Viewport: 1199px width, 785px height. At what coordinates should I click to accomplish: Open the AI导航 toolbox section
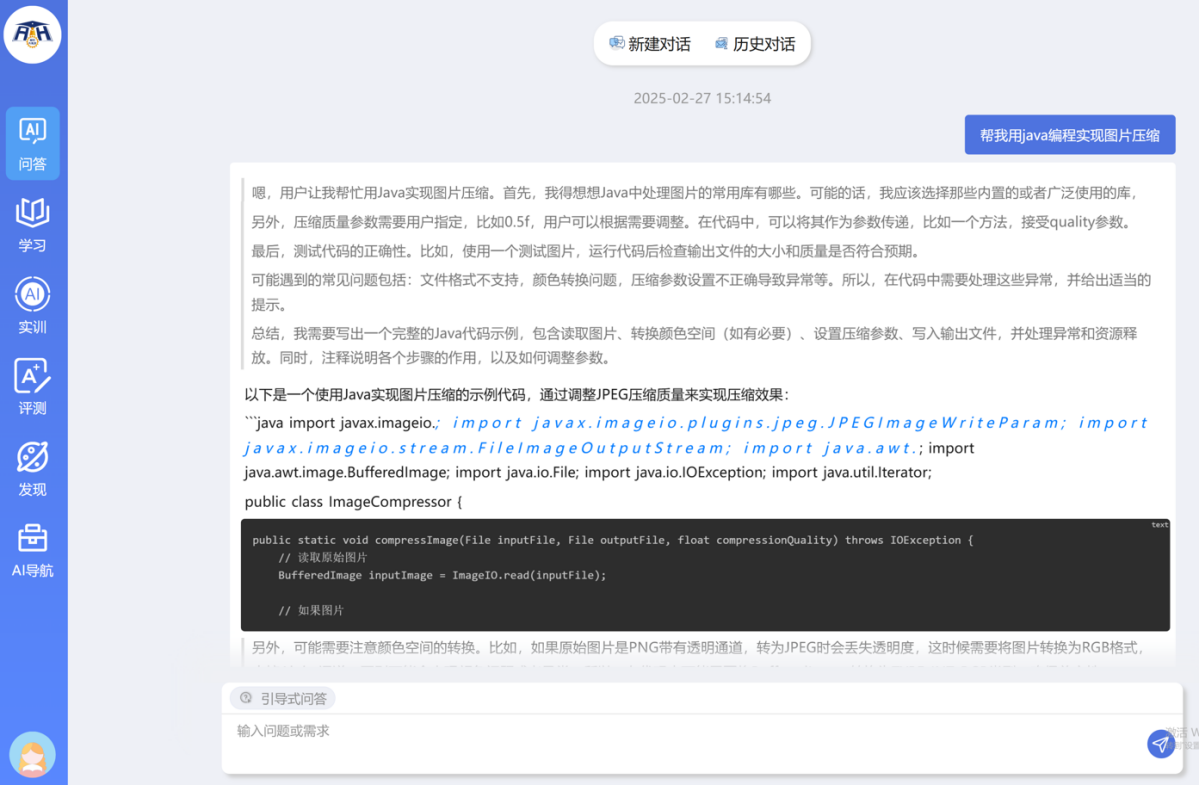coord(33,551)
